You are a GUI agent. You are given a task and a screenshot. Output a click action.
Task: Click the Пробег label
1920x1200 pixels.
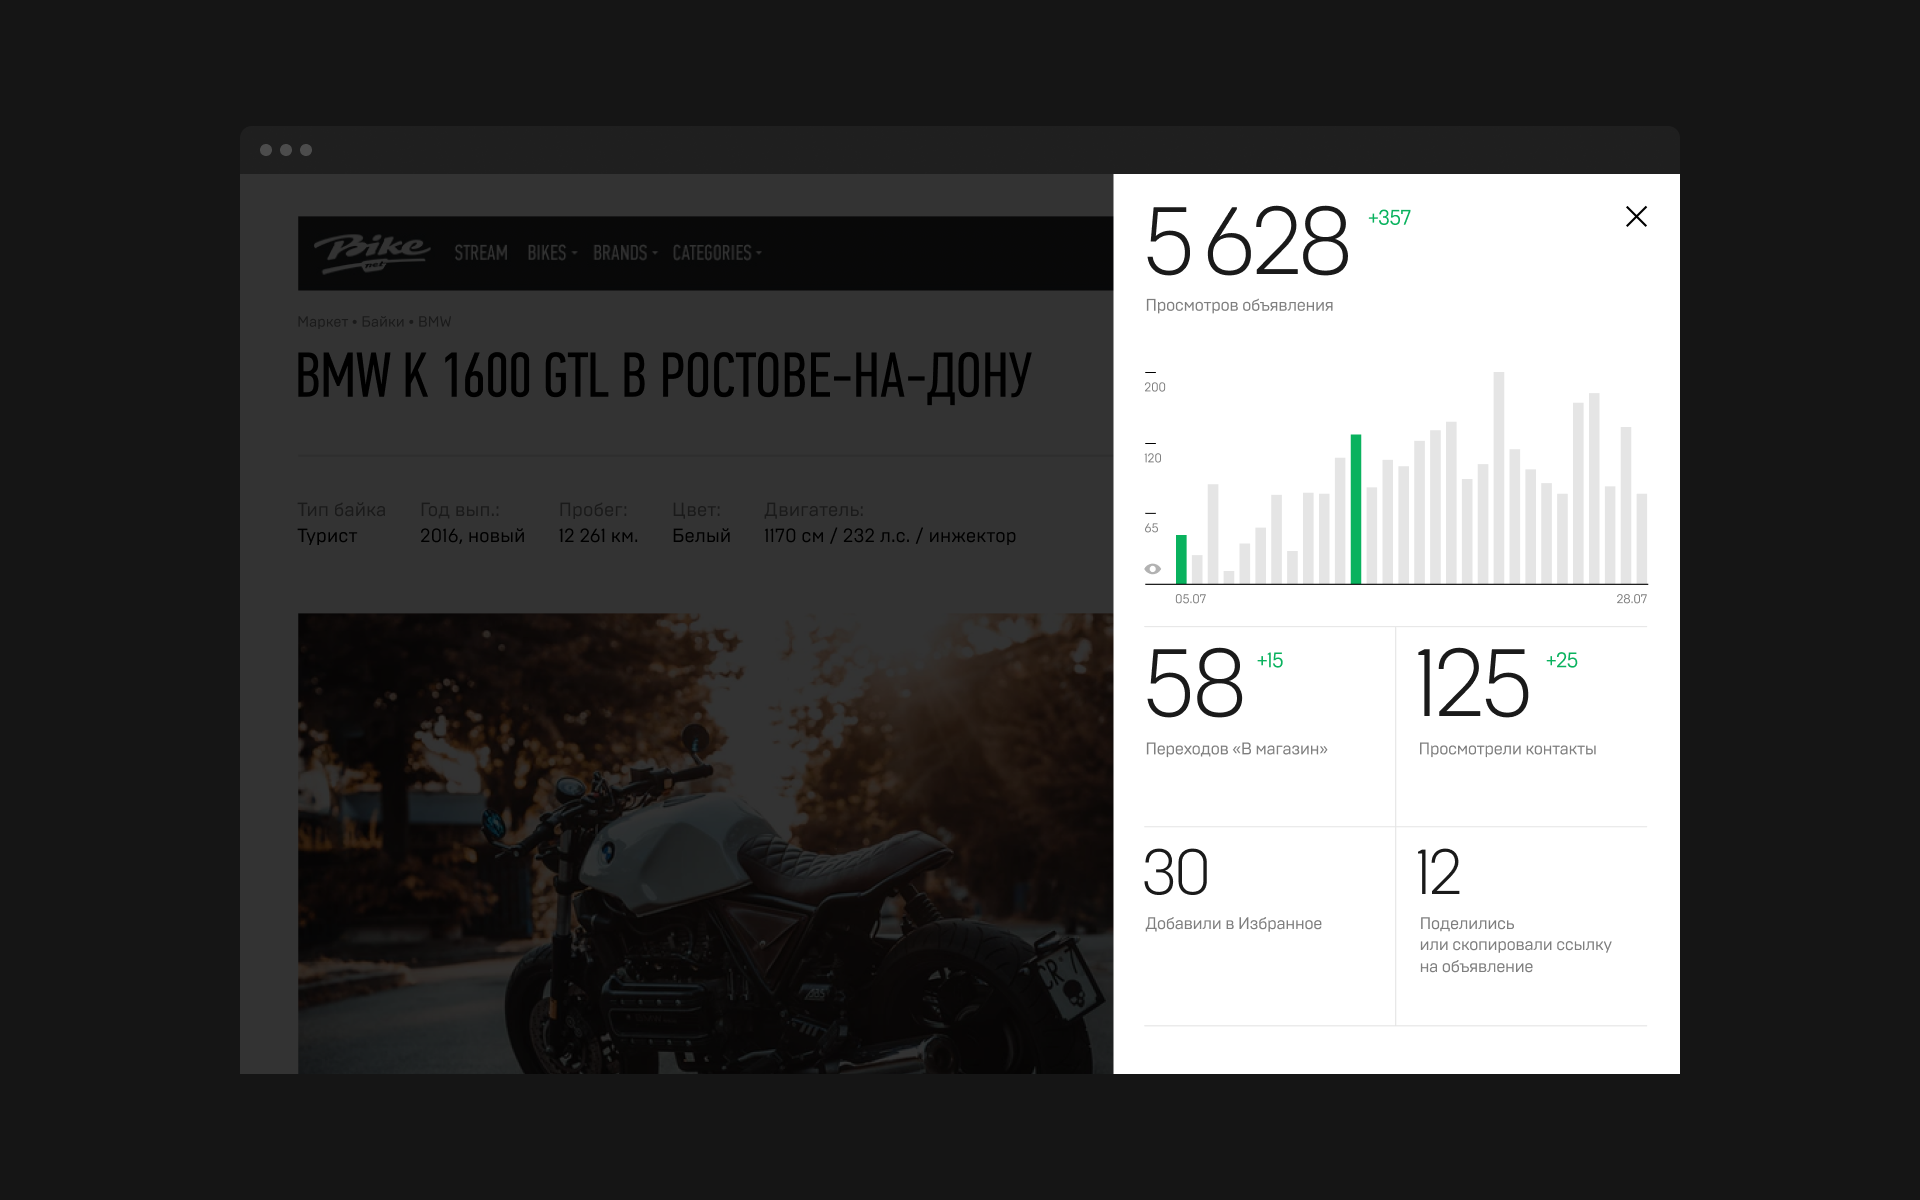point(593,510)
